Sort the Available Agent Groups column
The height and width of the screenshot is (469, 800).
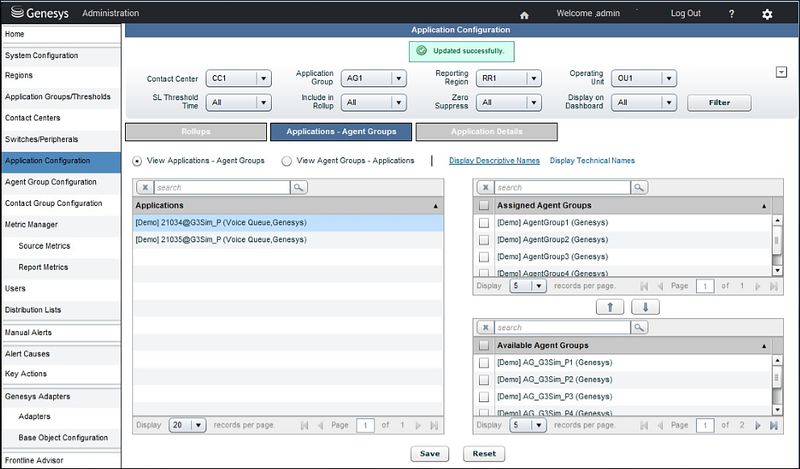(764, 345)
